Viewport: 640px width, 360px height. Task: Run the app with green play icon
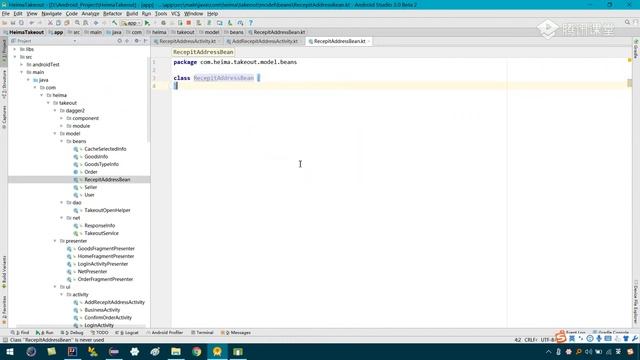tap(147, 23)
